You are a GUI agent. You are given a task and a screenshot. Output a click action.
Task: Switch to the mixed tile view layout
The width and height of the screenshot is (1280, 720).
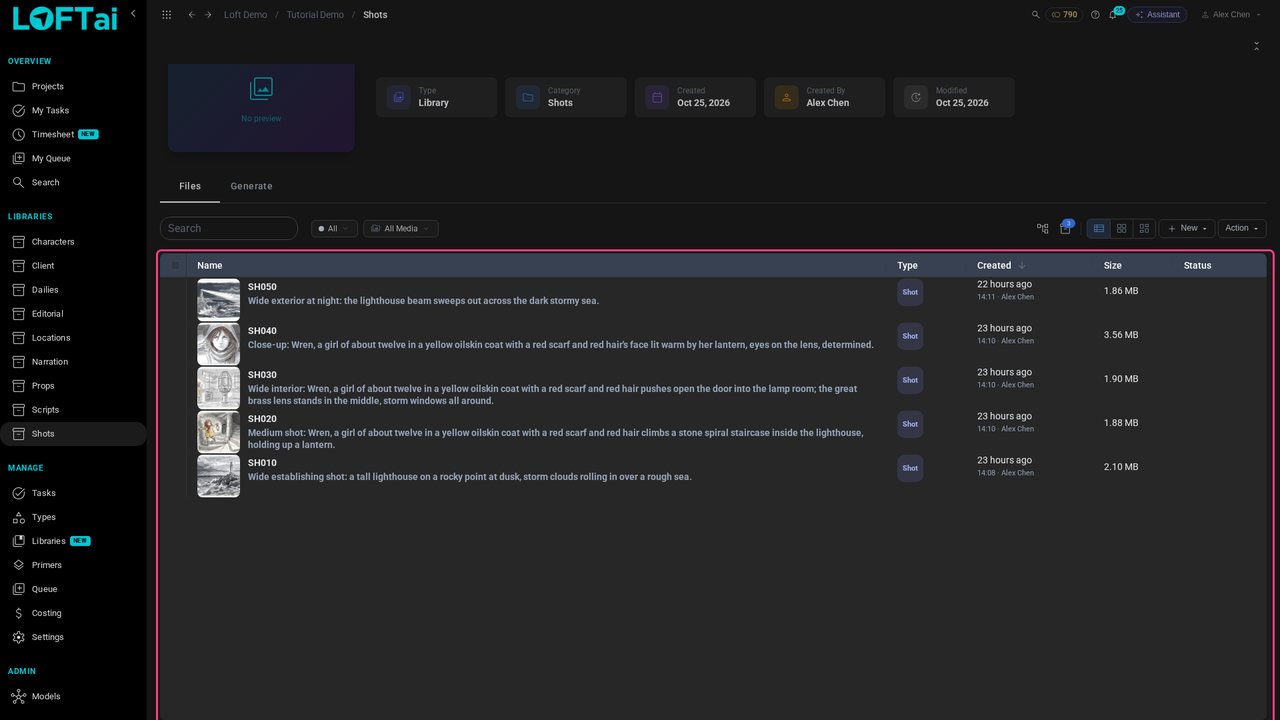click(1145, 228)
